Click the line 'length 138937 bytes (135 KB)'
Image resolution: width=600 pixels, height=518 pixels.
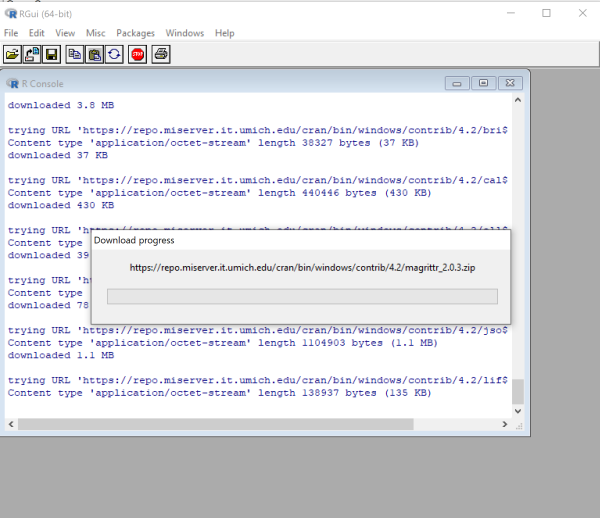(220, 393)
